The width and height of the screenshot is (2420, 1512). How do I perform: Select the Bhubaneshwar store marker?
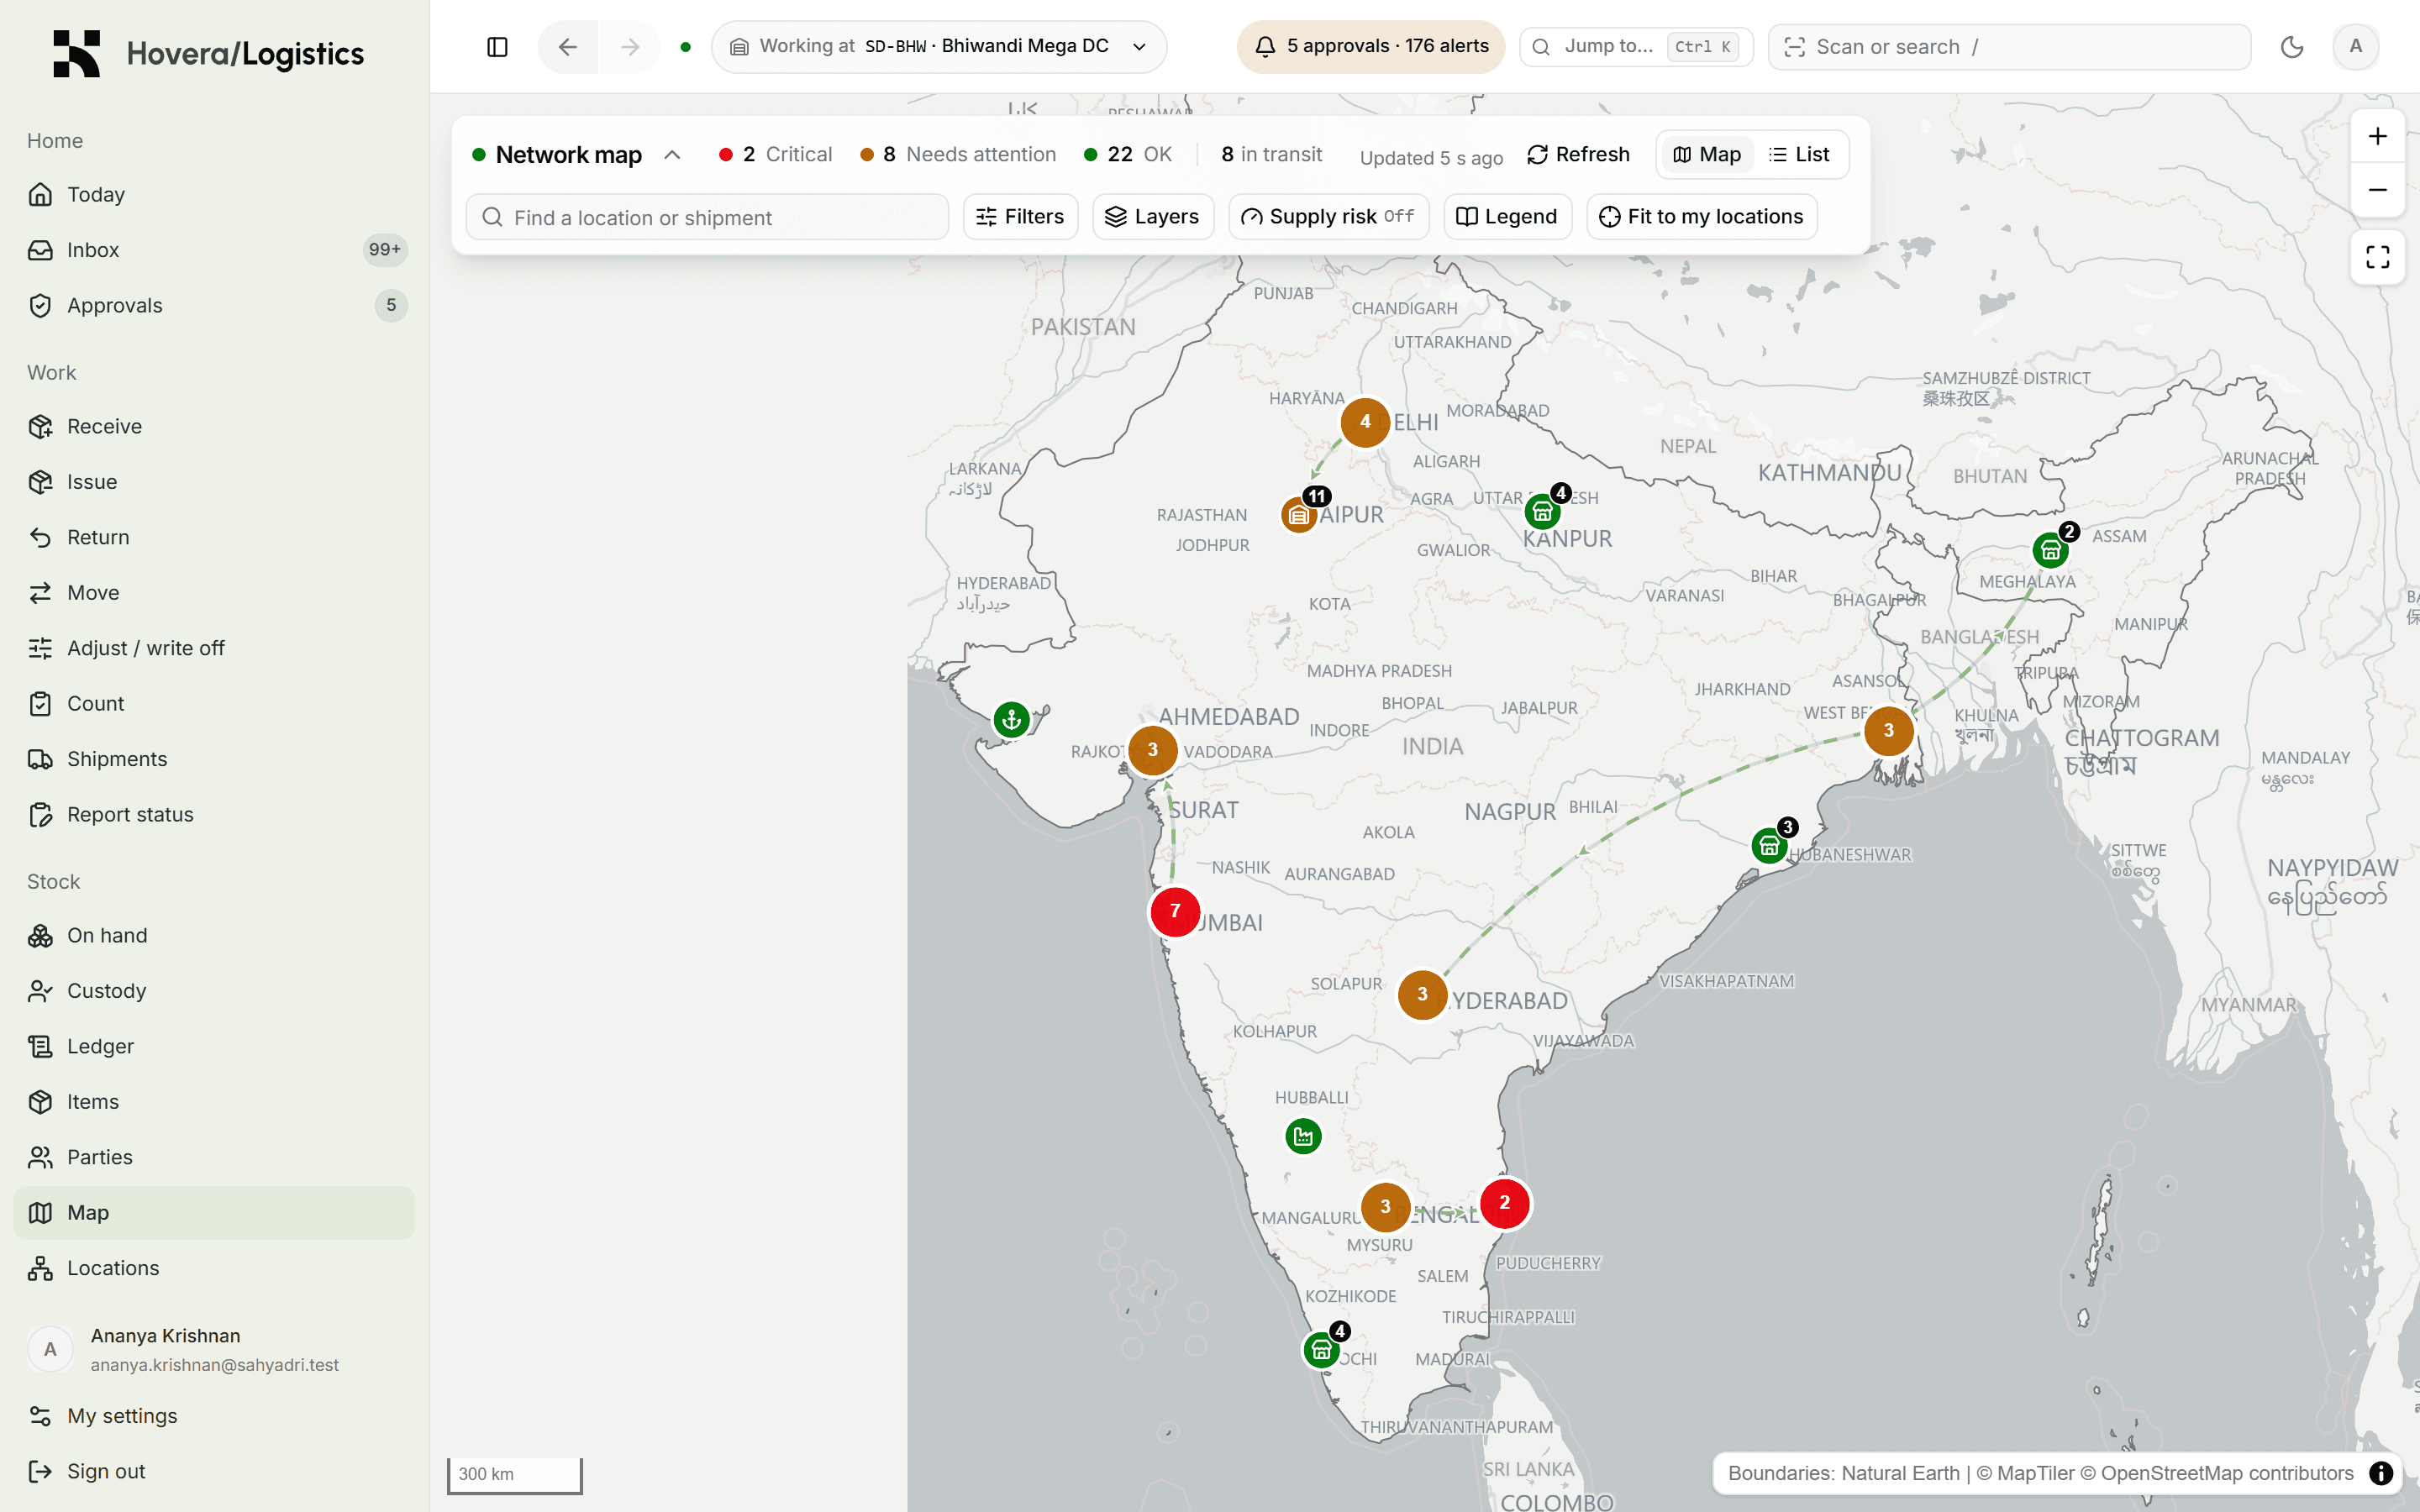click(x=1769, y=846)
